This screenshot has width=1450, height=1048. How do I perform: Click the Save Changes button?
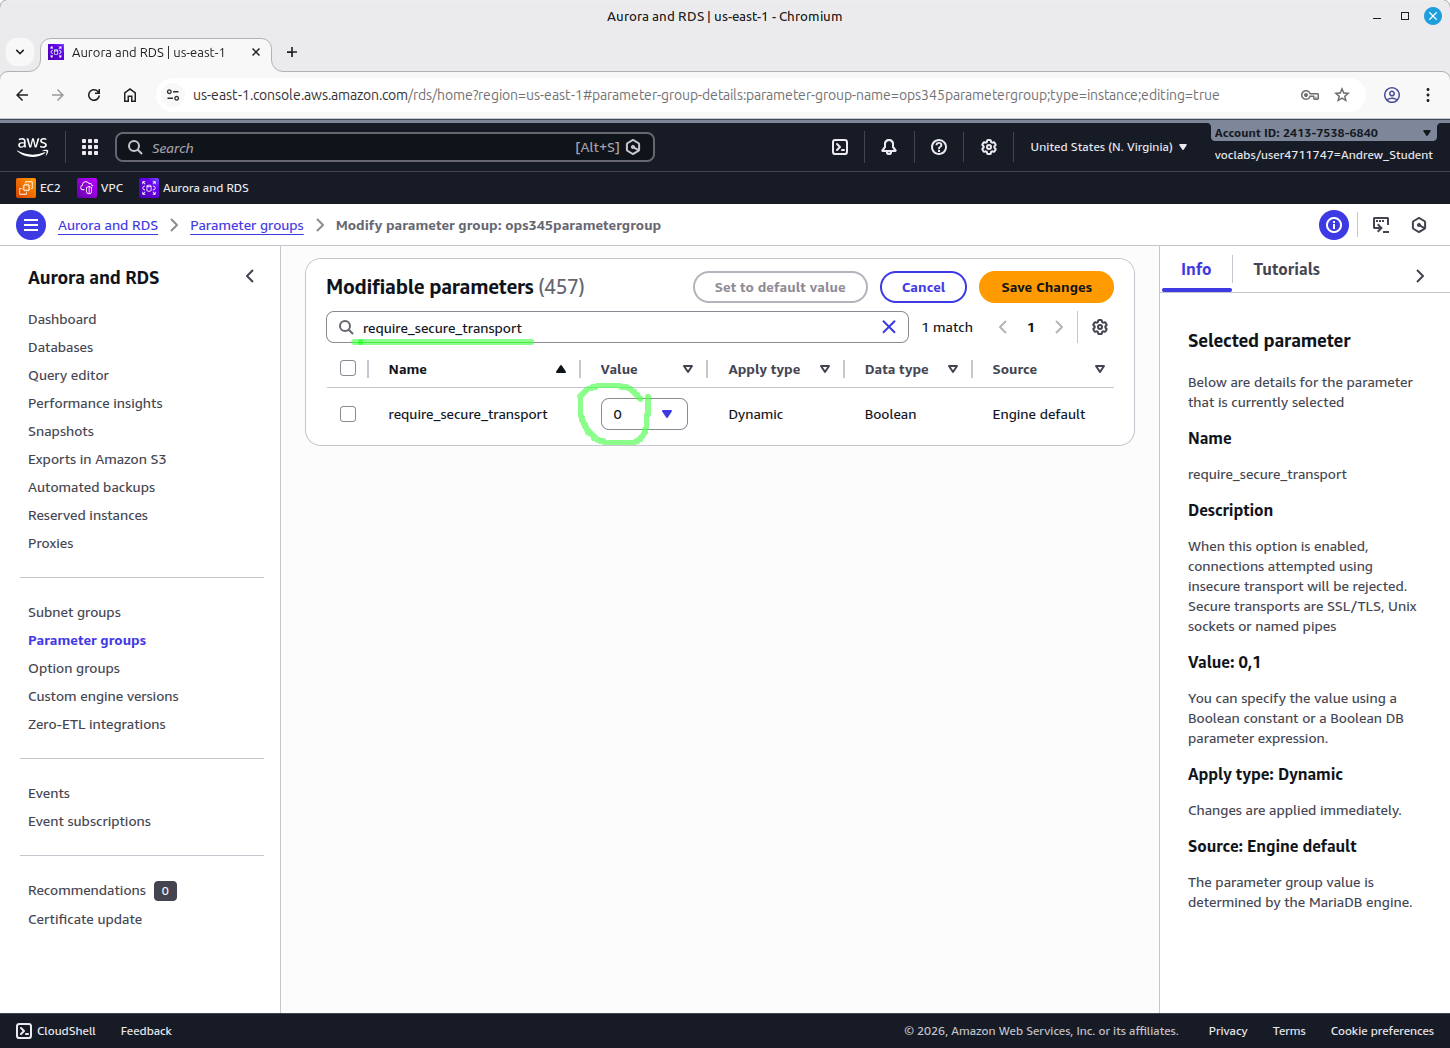click(x=1046, y=287)
